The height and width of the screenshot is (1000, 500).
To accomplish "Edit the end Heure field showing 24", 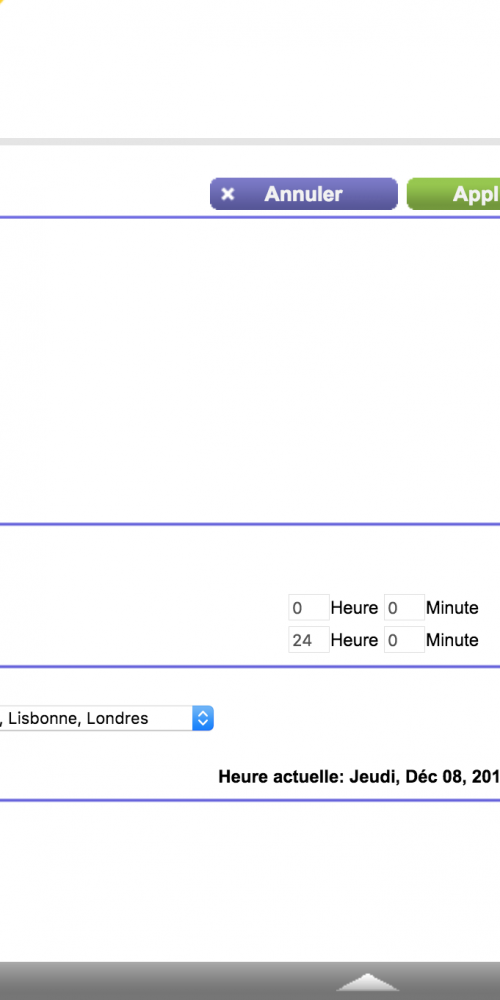I will (309, 640).
